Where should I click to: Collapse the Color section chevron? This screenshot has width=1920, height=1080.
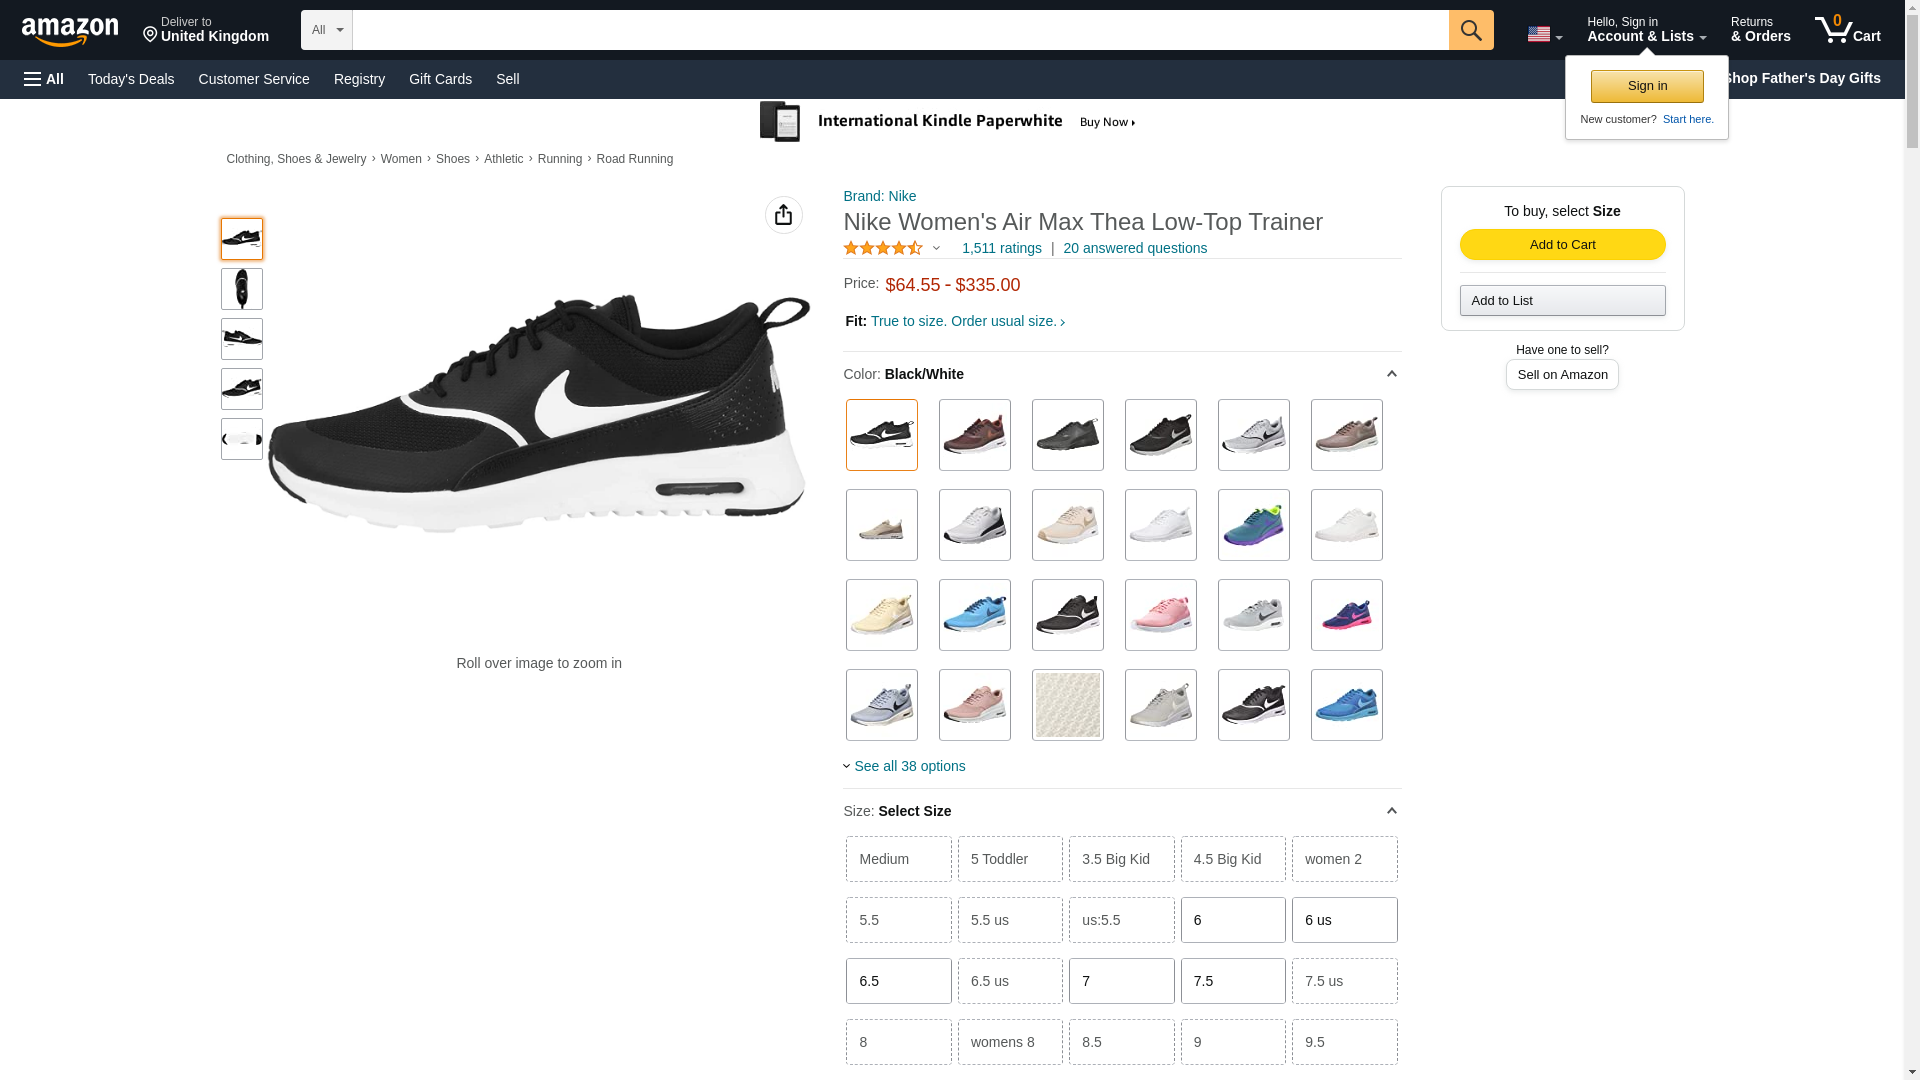pos(1391,374)
